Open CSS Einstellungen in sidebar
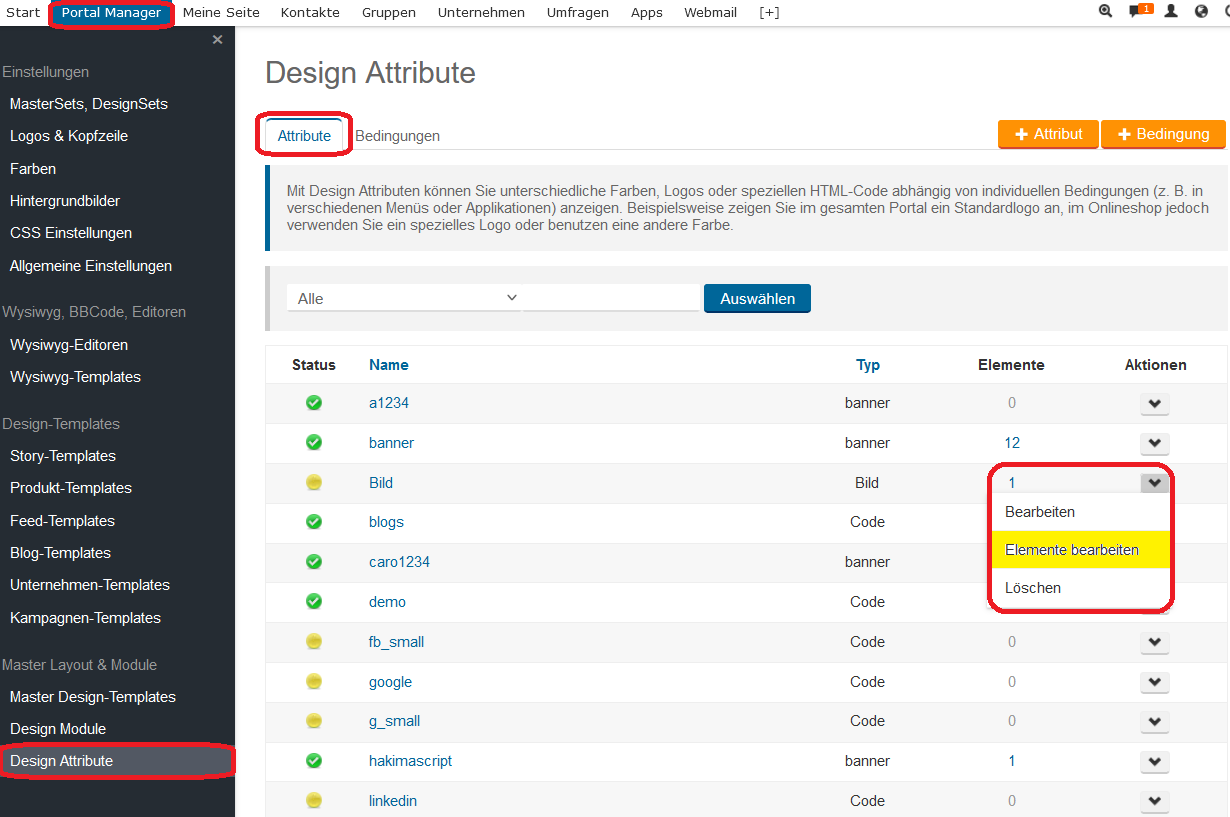1230x817 pixels. 71,233
